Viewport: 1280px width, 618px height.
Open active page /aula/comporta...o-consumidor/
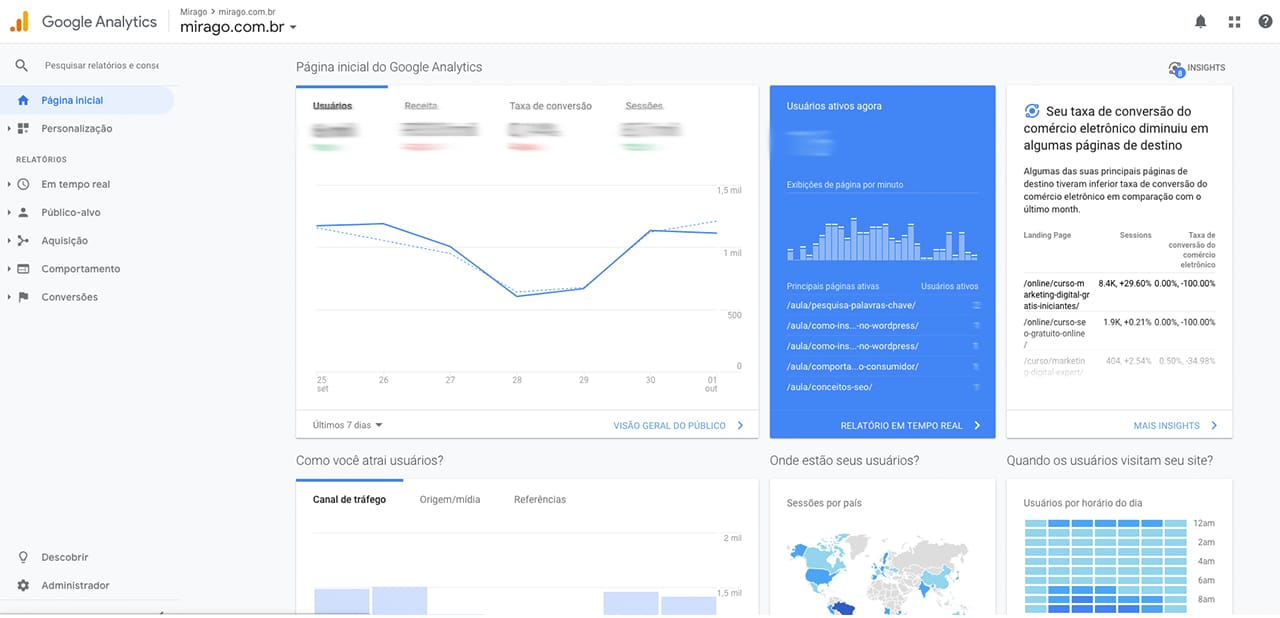coord(852,366)
